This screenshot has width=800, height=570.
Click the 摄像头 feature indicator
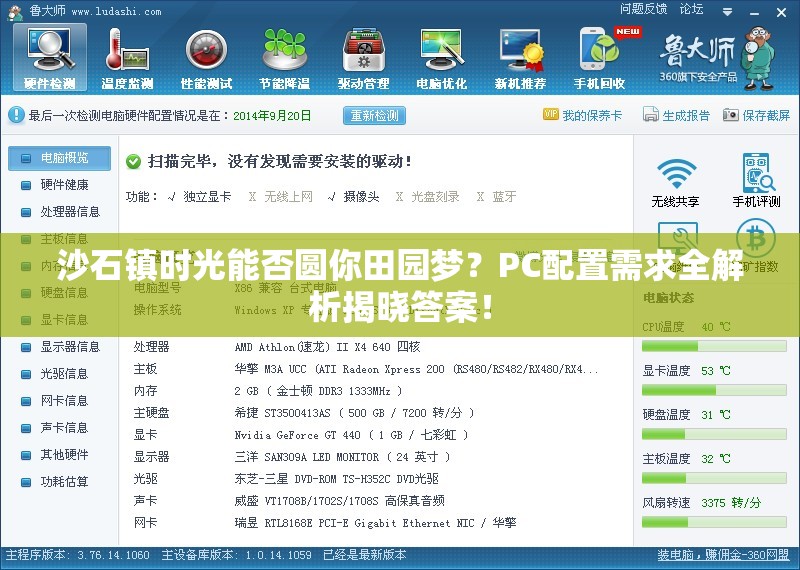[x=354, y=196]
